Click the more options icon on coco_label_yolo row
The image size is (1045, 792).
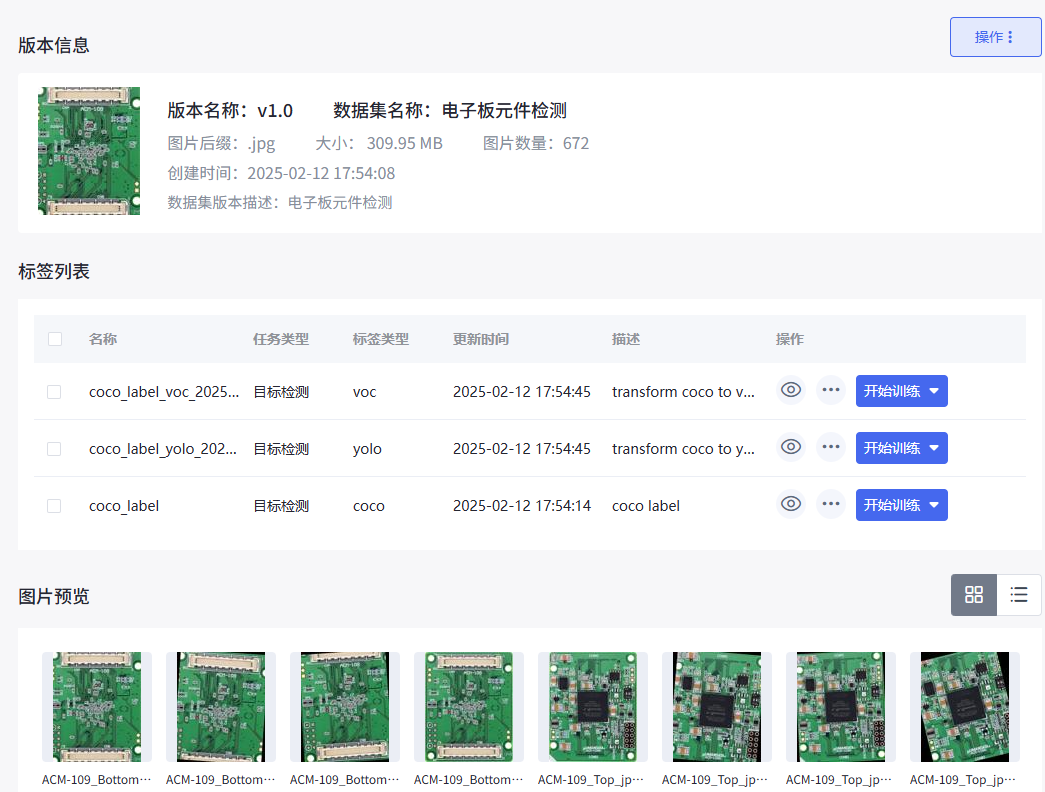(x=831, y=447)
